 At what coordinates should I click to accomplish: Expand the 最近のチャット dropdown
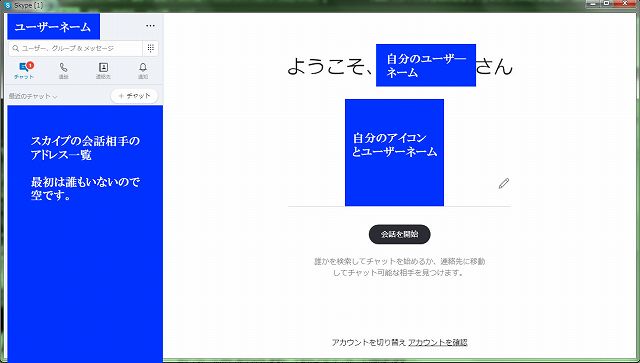(x=33, y=96)
